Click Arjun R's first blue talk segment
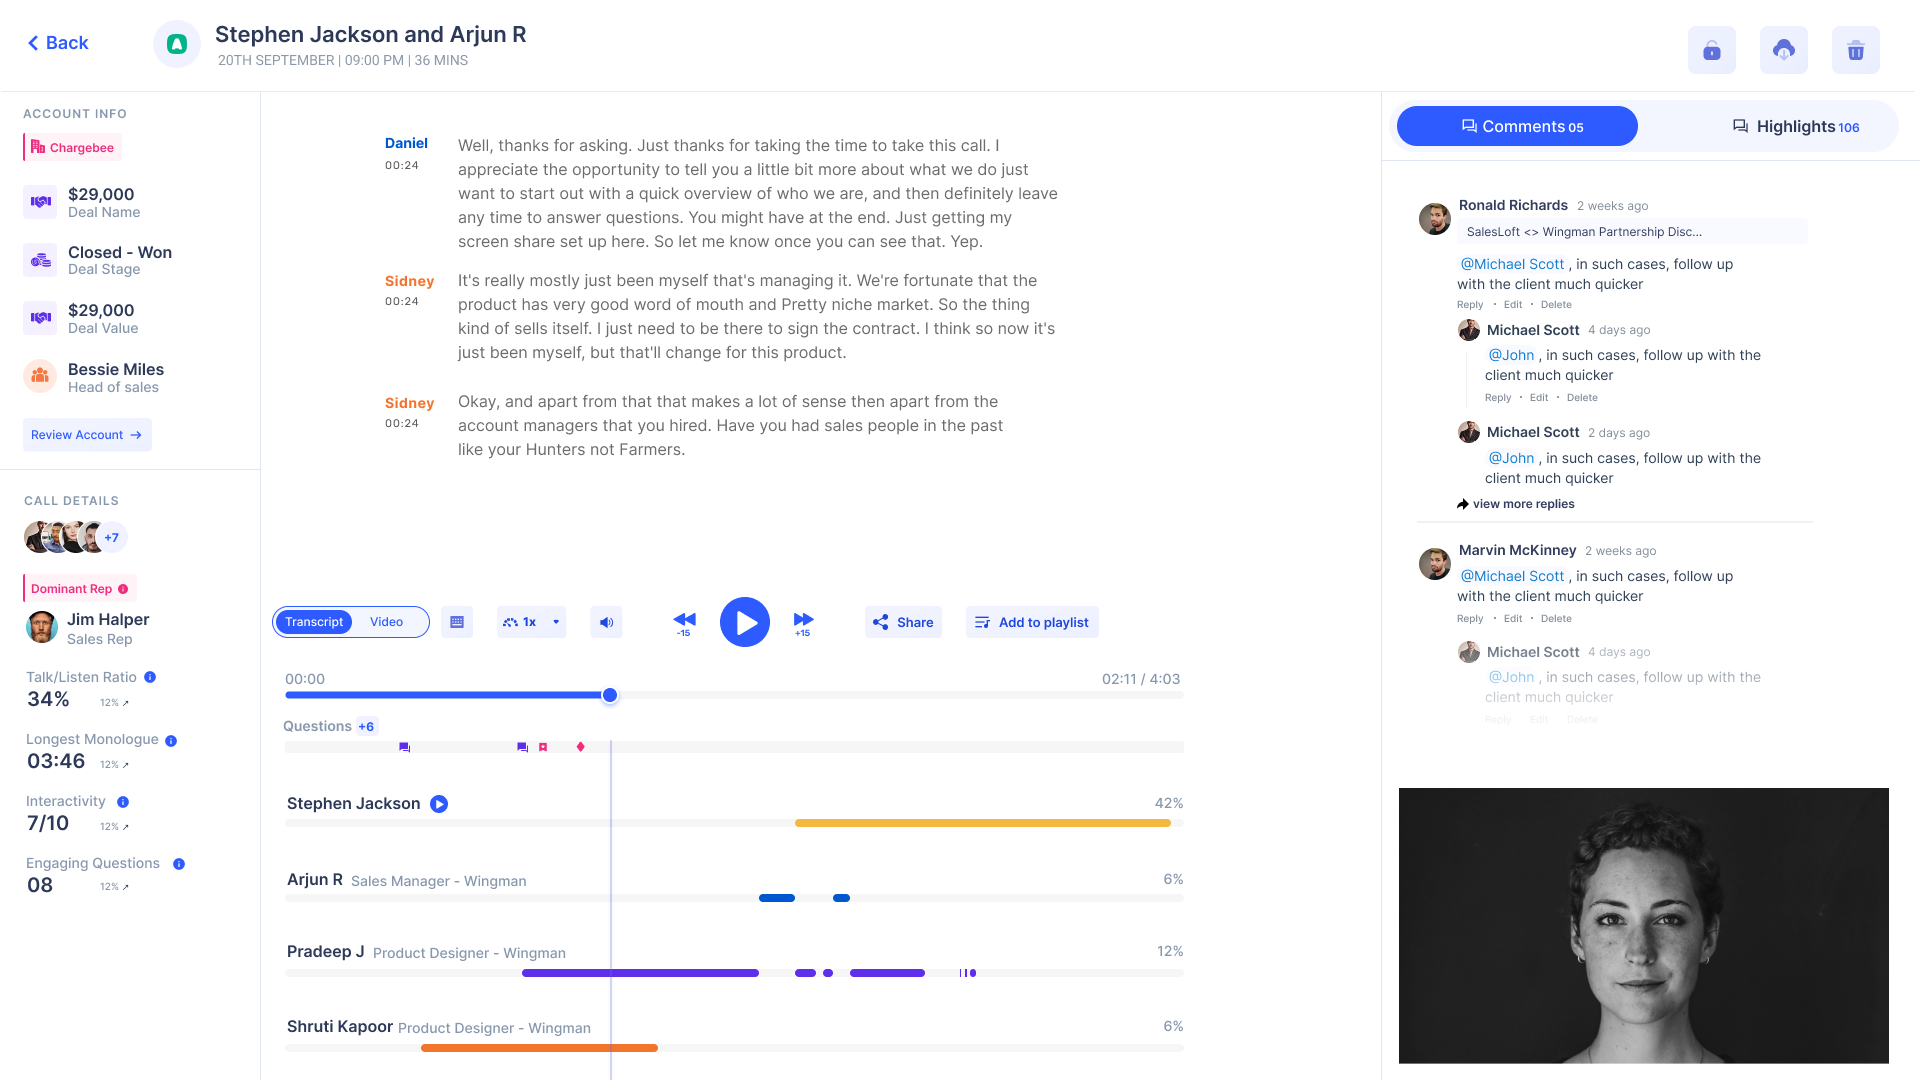This screenshot has width=1920, height=1080. pos(777,898)
